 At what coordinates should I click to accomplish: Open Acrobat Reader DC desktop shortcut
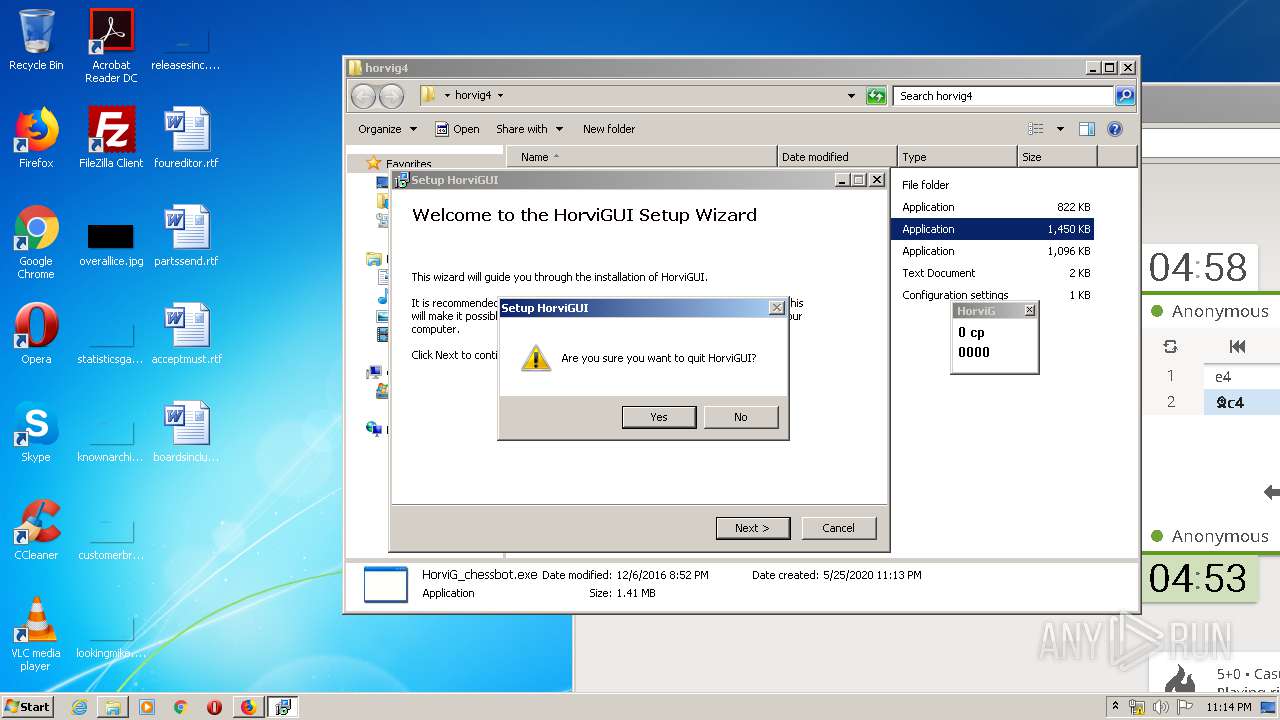pyautogui.click(x=111, y=46)
